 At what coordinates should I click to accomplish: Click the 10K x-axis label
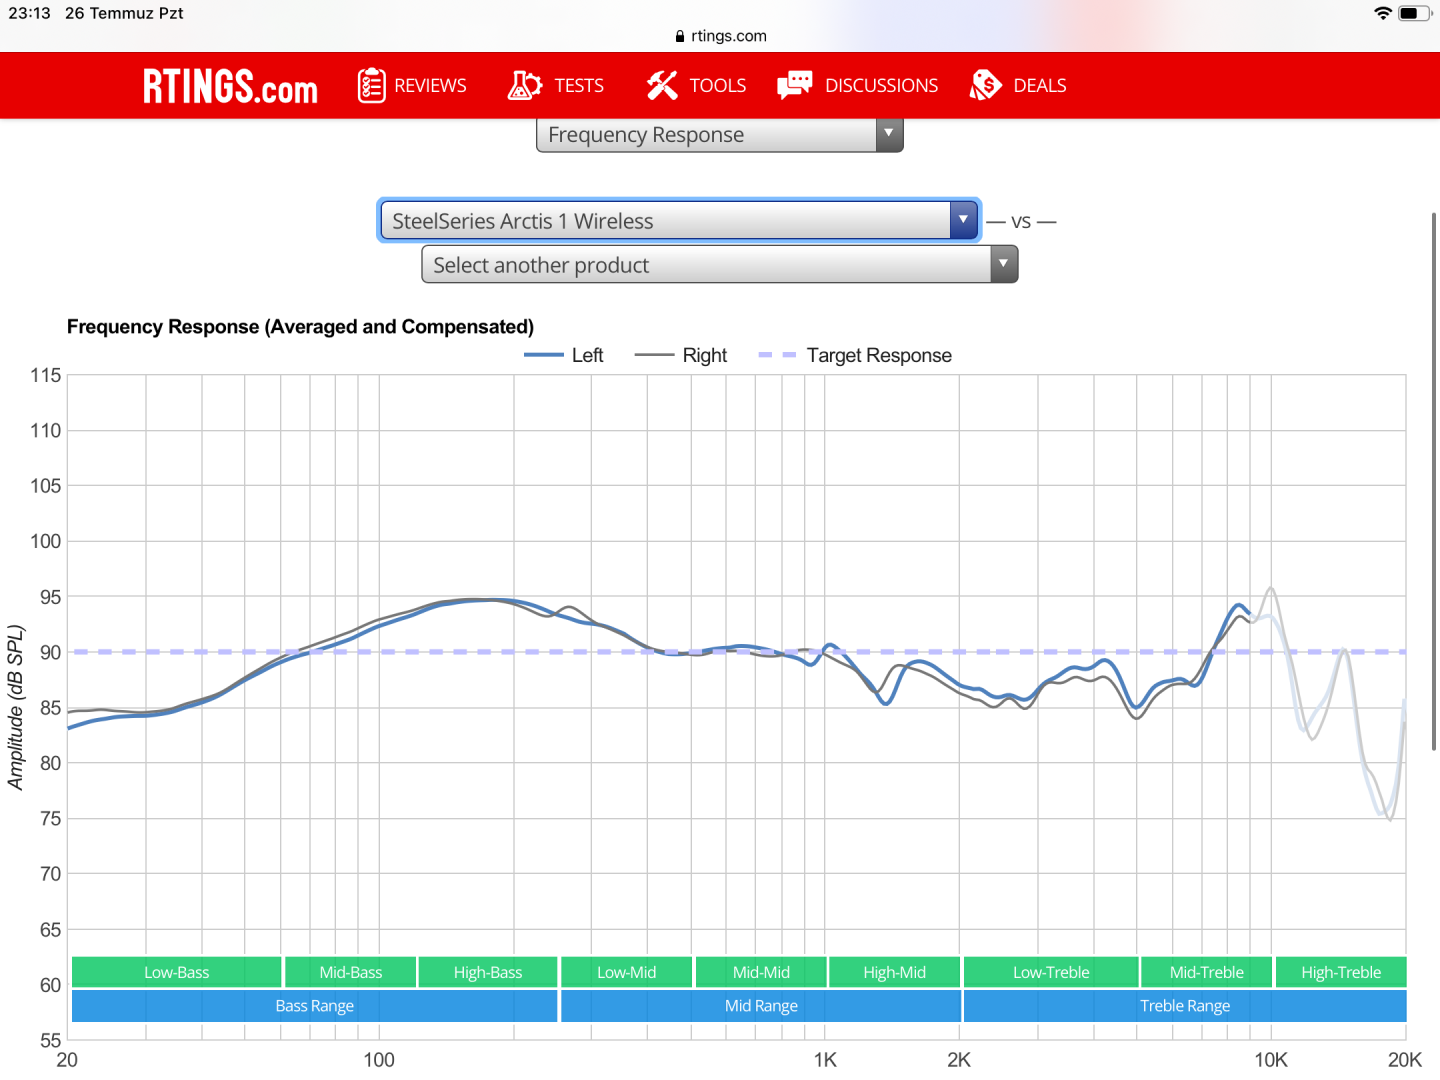pos(1271,1060)
